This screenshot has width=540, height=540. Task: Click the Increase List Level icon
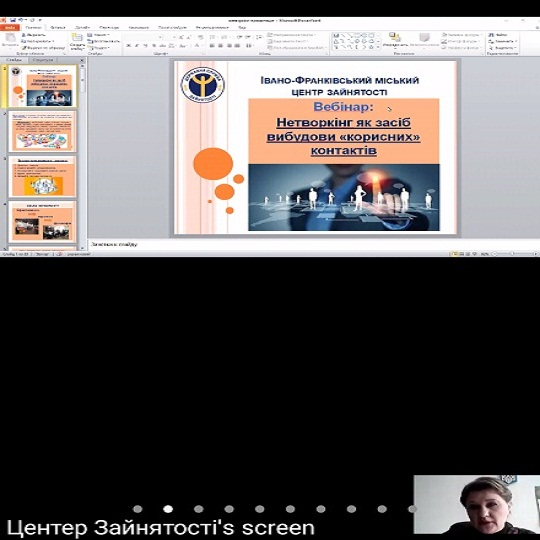point(248,37)
